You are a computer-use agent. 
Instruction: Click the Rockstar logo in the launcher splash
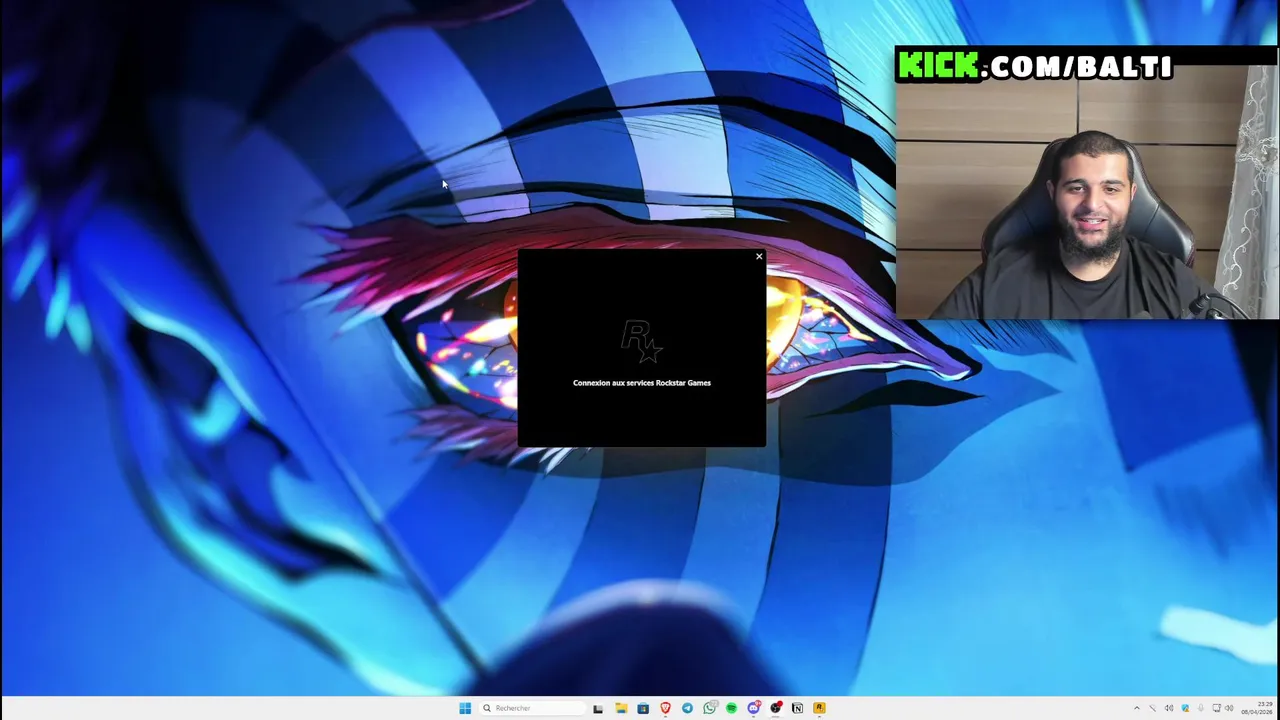[641, 341]
